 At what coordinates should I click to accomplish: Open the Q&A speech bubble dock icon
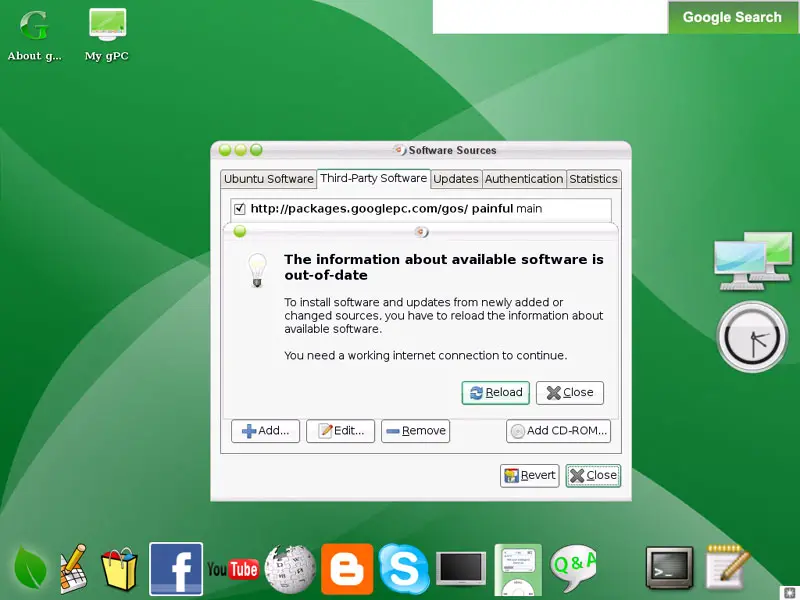(x=573, y=568)
